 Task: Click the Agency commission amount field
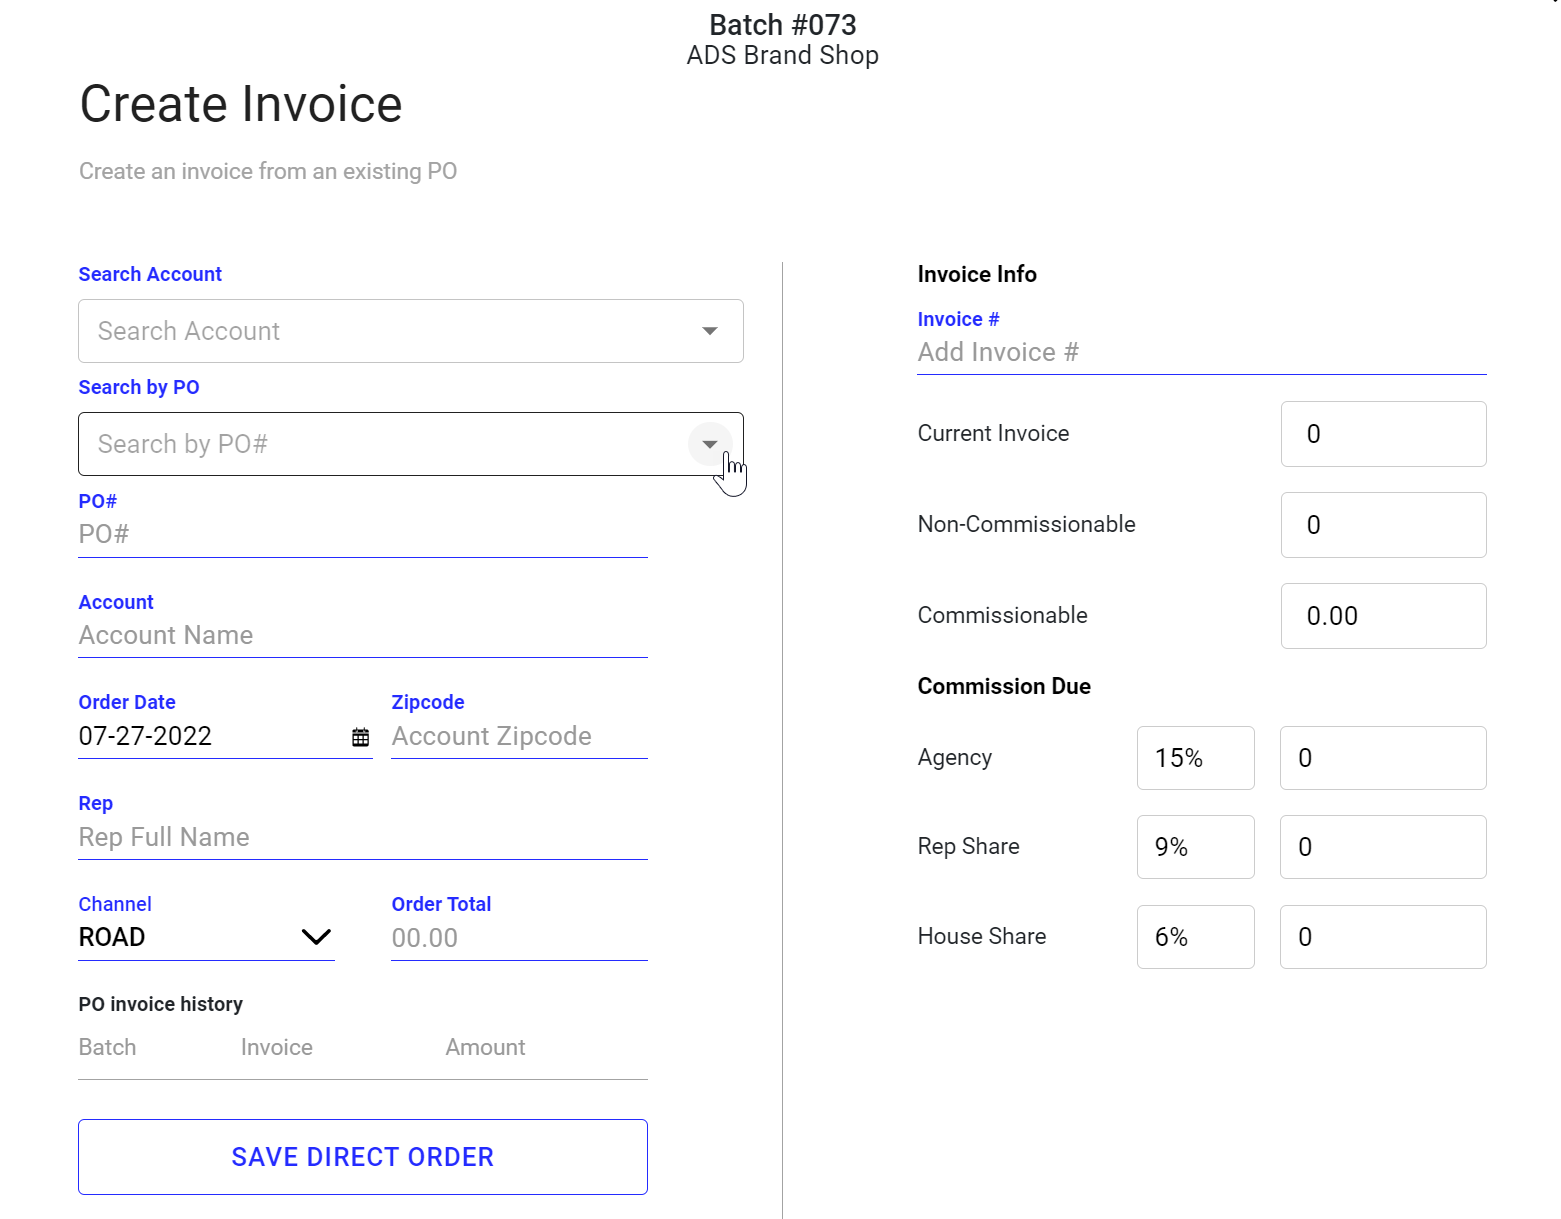tap(1382, 758)
